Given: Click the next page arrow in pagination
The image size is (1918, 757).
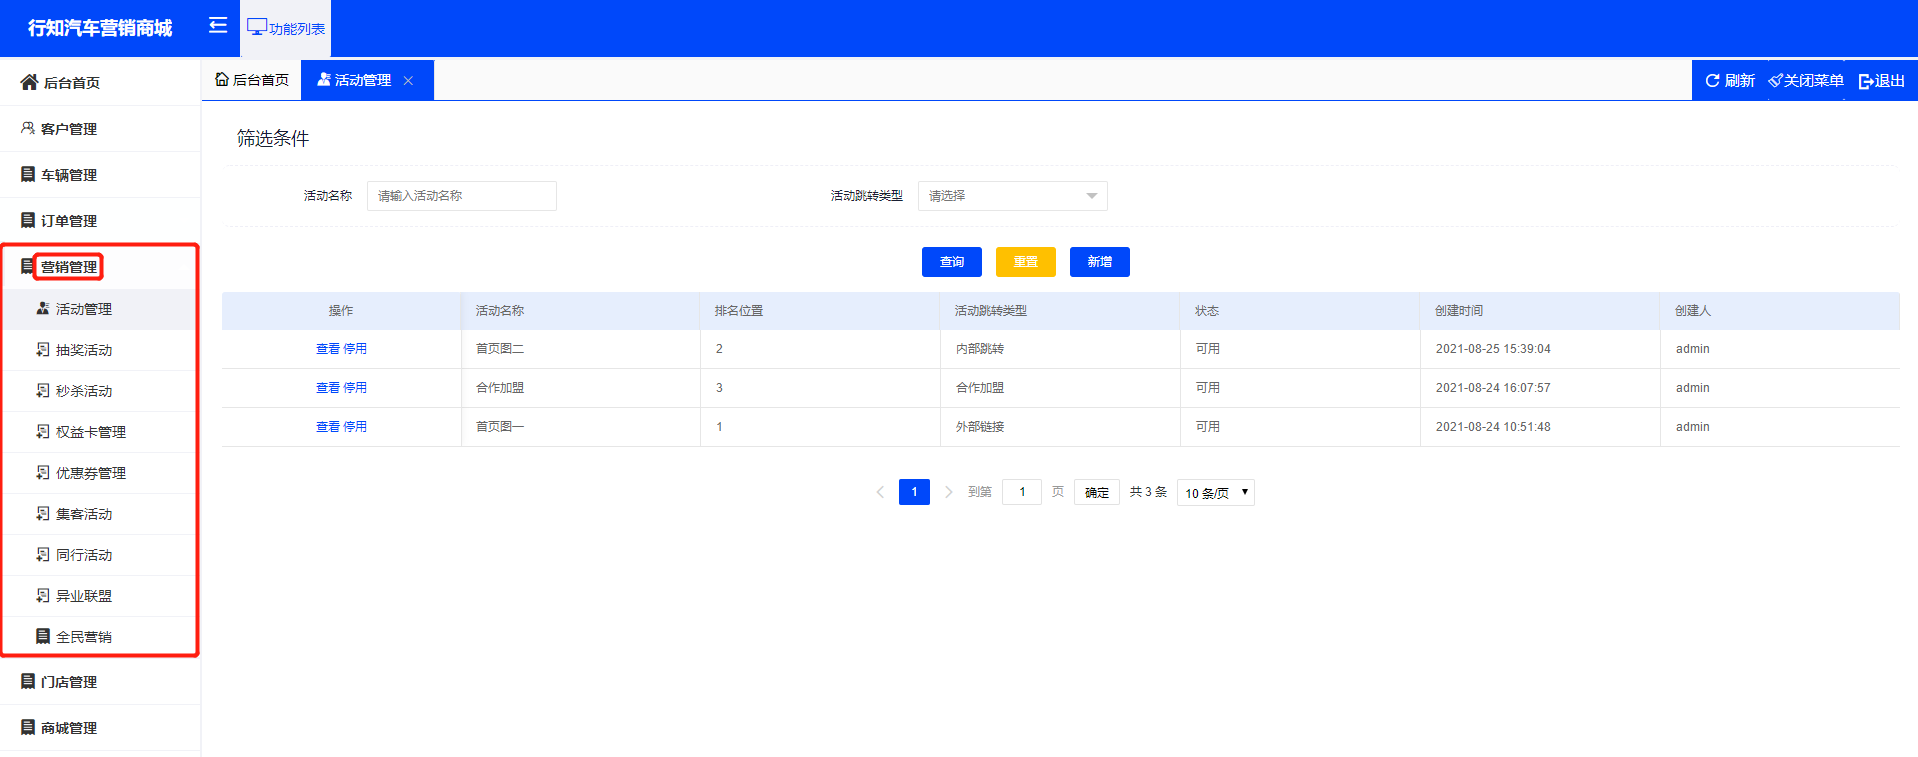Looking at the screenshot, I should pos(948,492).
